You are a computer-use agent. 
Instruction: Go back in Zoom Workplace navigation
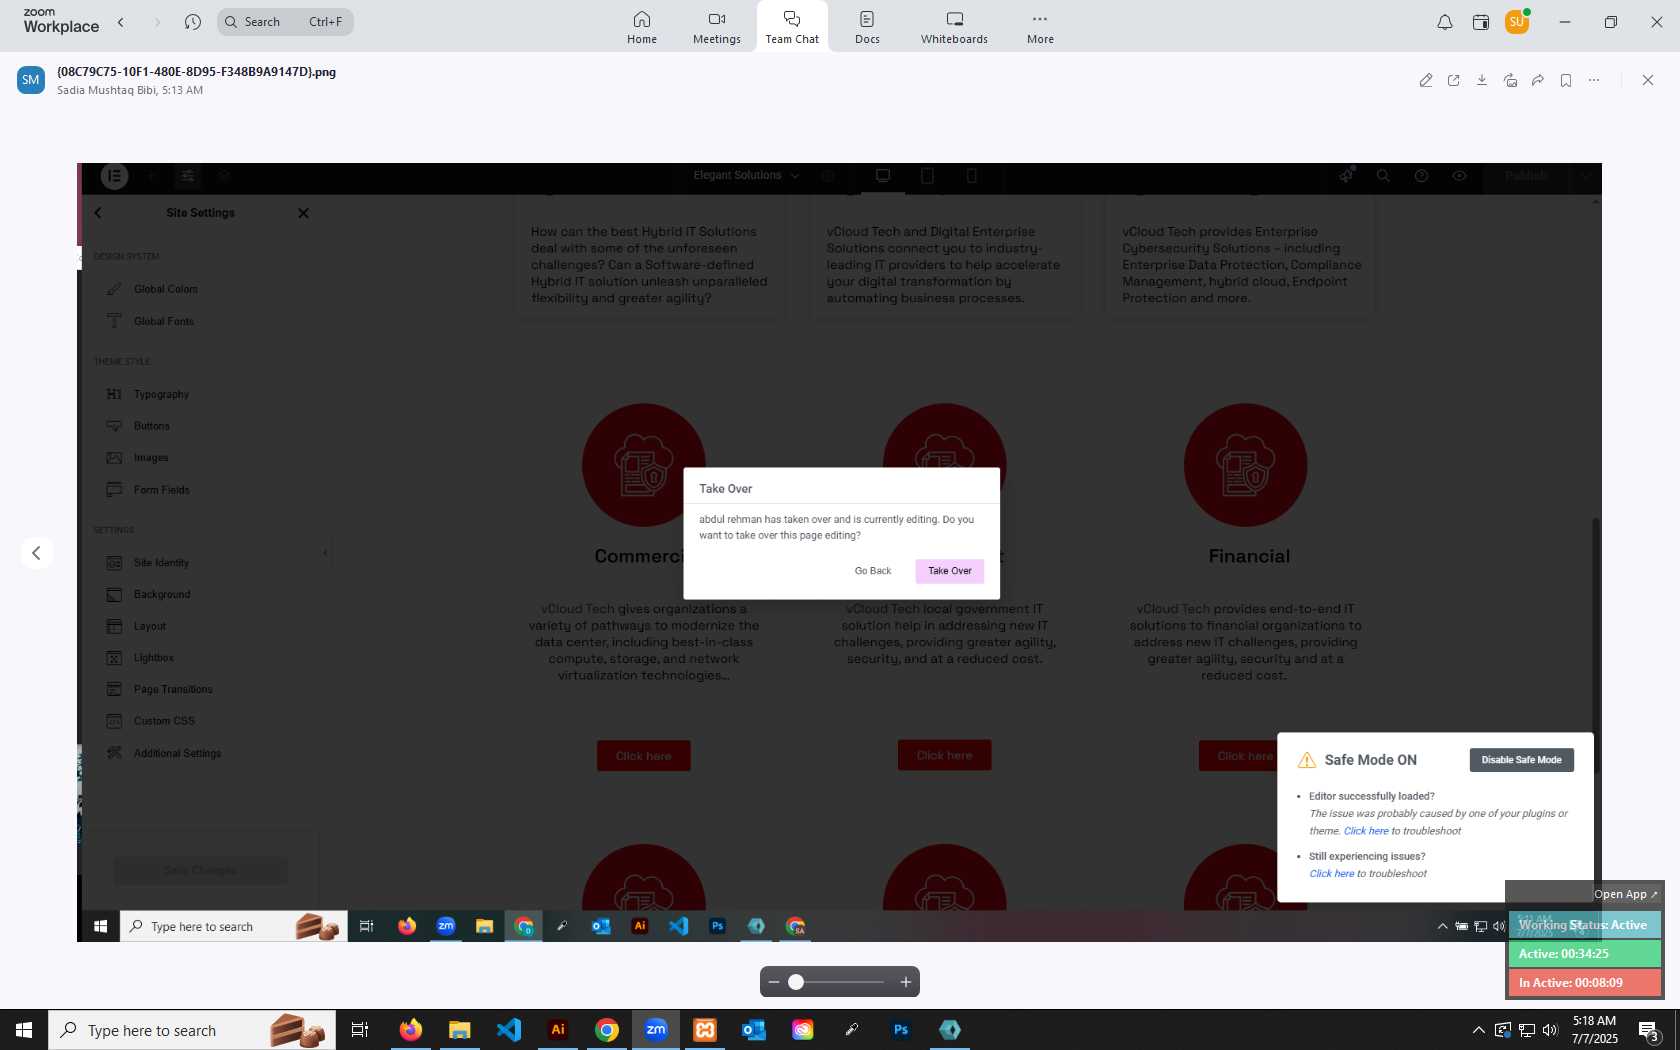click(x=121, y=22)
